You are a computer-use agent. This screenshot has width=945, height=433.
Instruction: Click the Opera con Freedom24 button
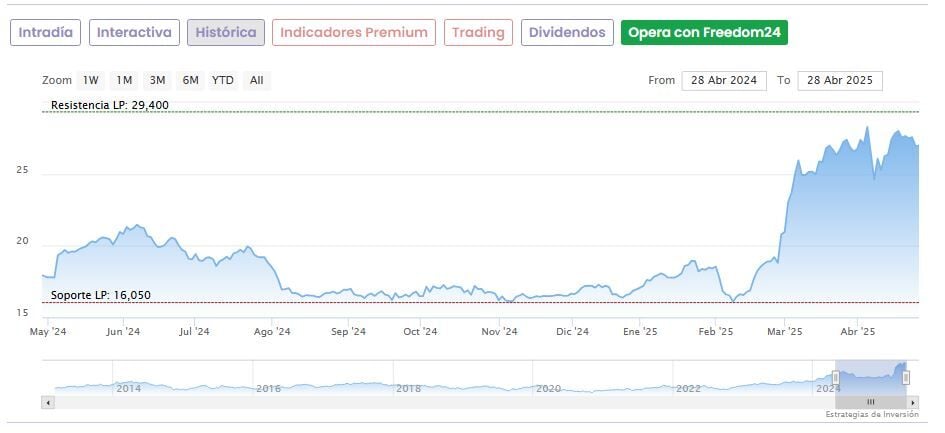tap(704, 32)
